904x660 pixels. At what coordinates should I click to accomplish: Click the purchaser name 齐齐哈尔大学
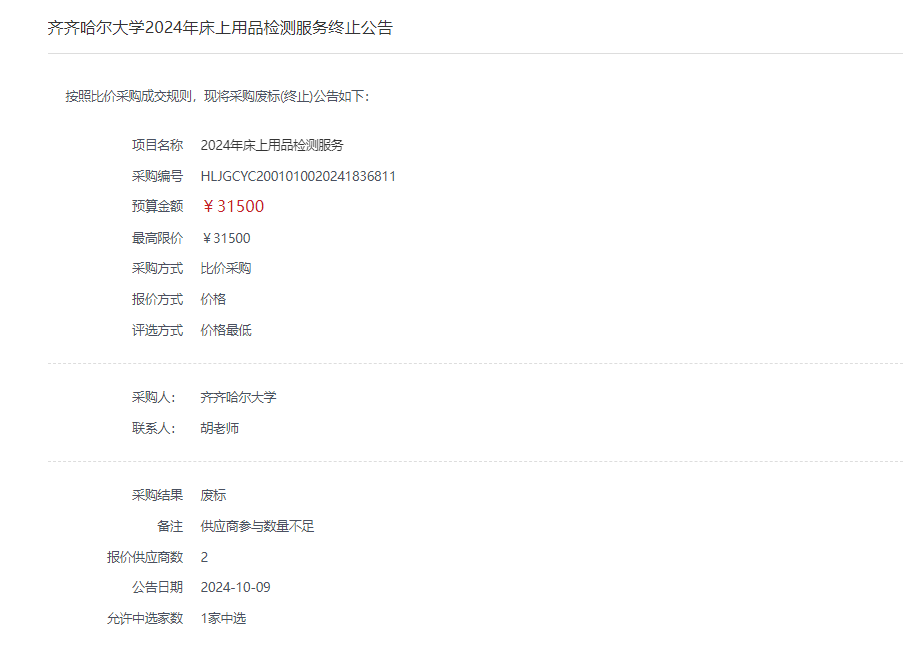coord(238,397)
